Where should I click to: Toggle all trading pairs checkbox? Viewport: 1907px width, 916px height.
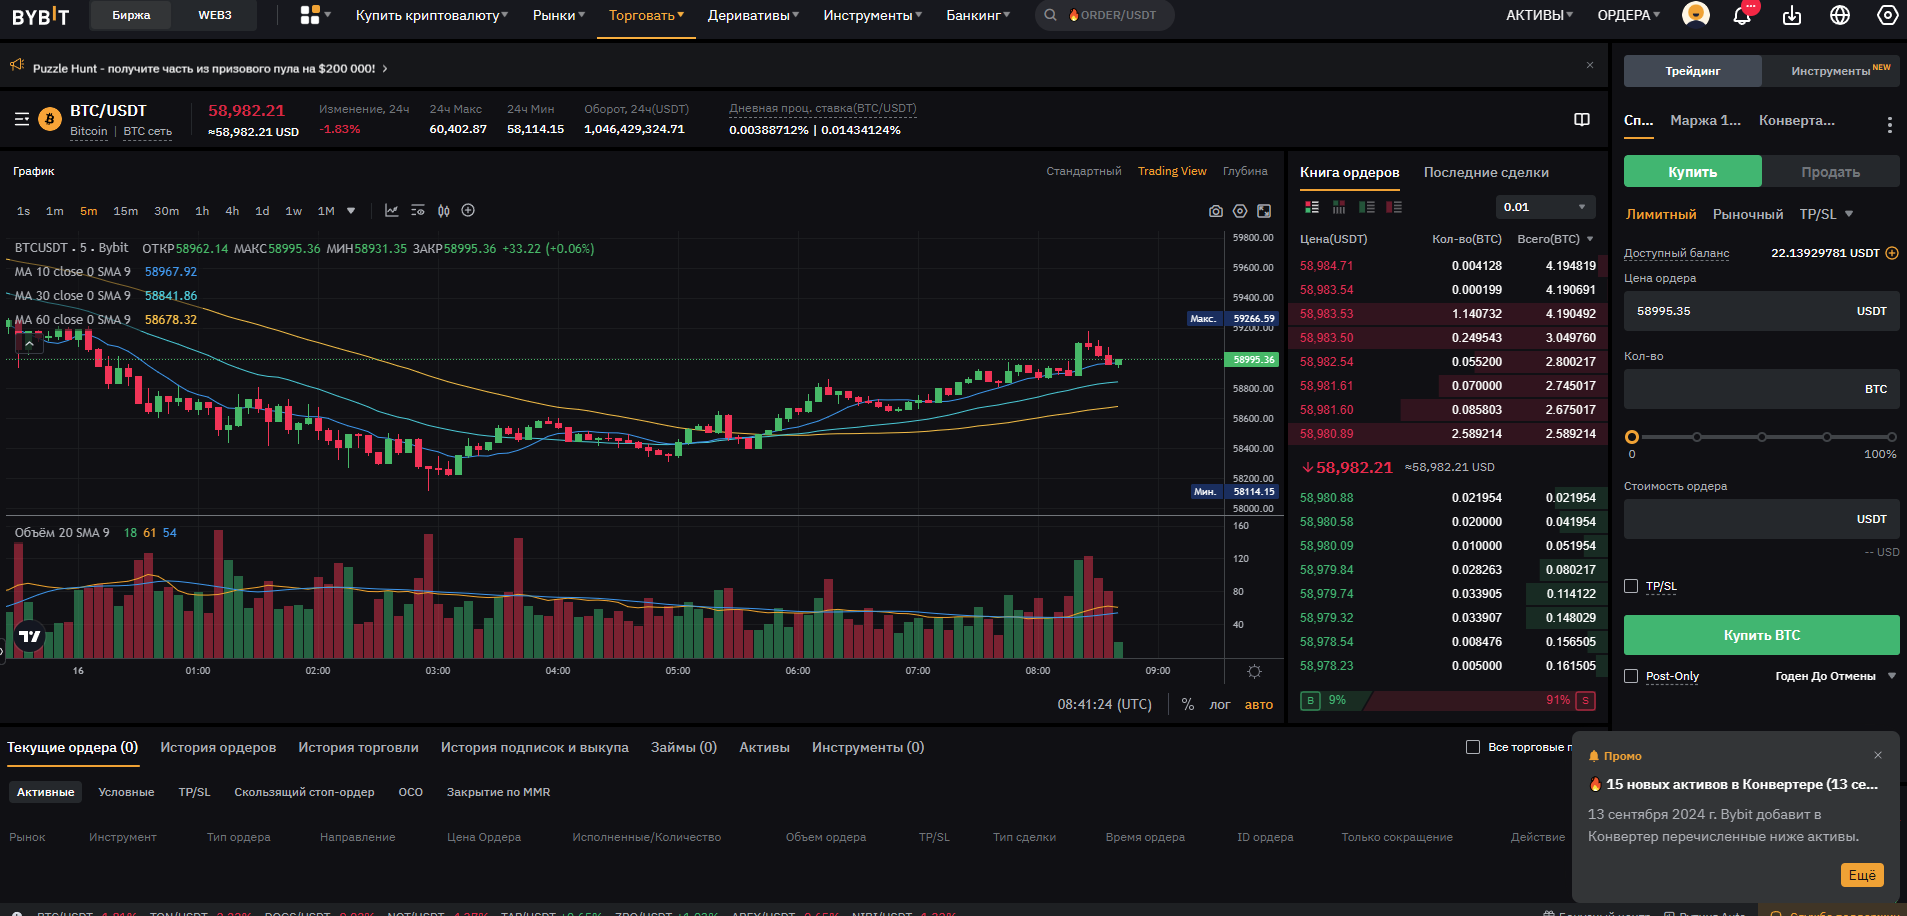point(1473,747)
